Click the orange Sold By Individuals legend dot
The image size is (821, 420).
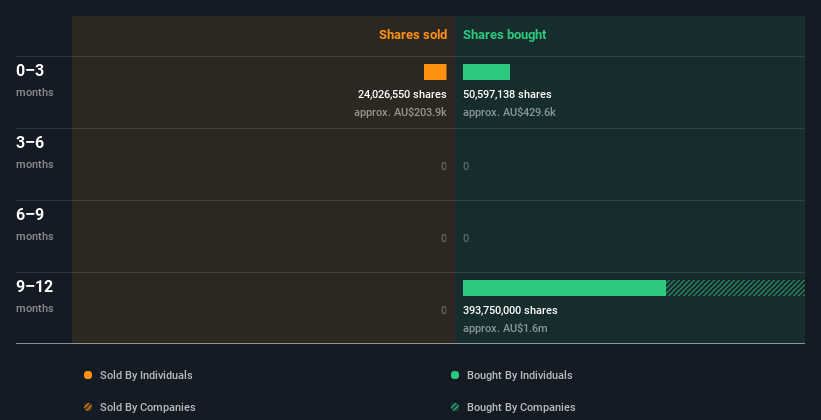click(88, 375)
